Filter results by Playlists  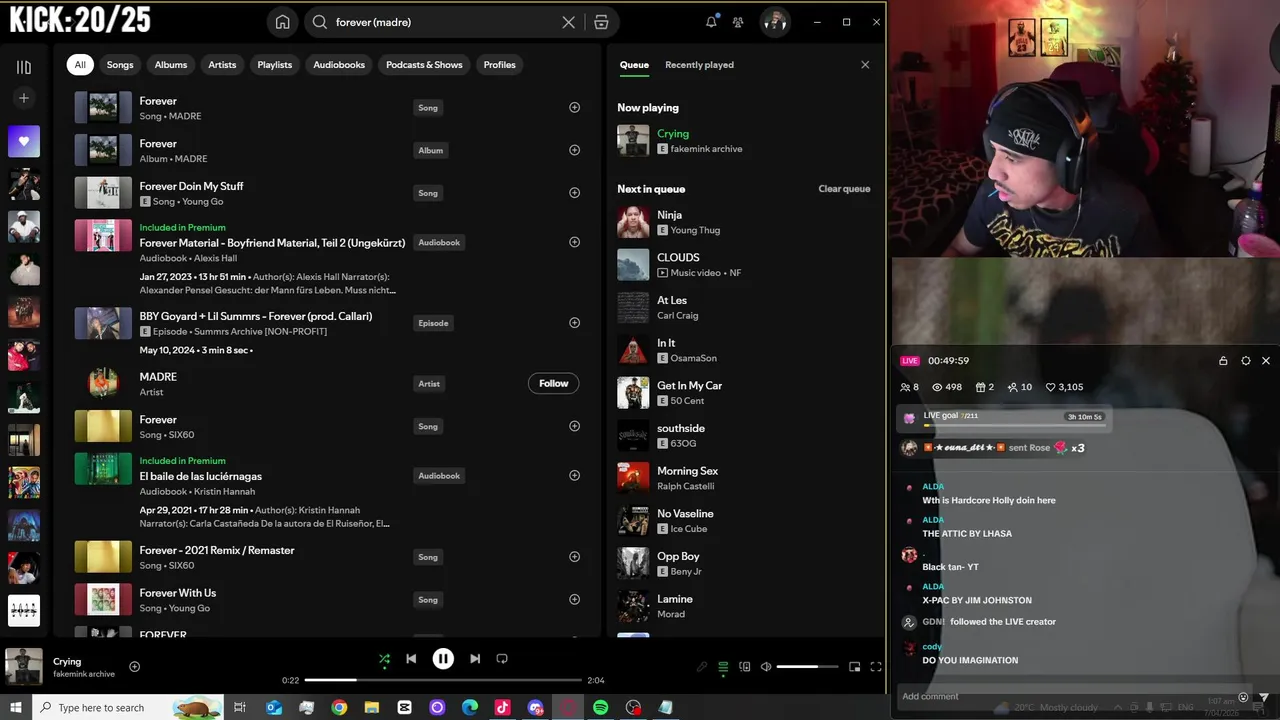275,65
